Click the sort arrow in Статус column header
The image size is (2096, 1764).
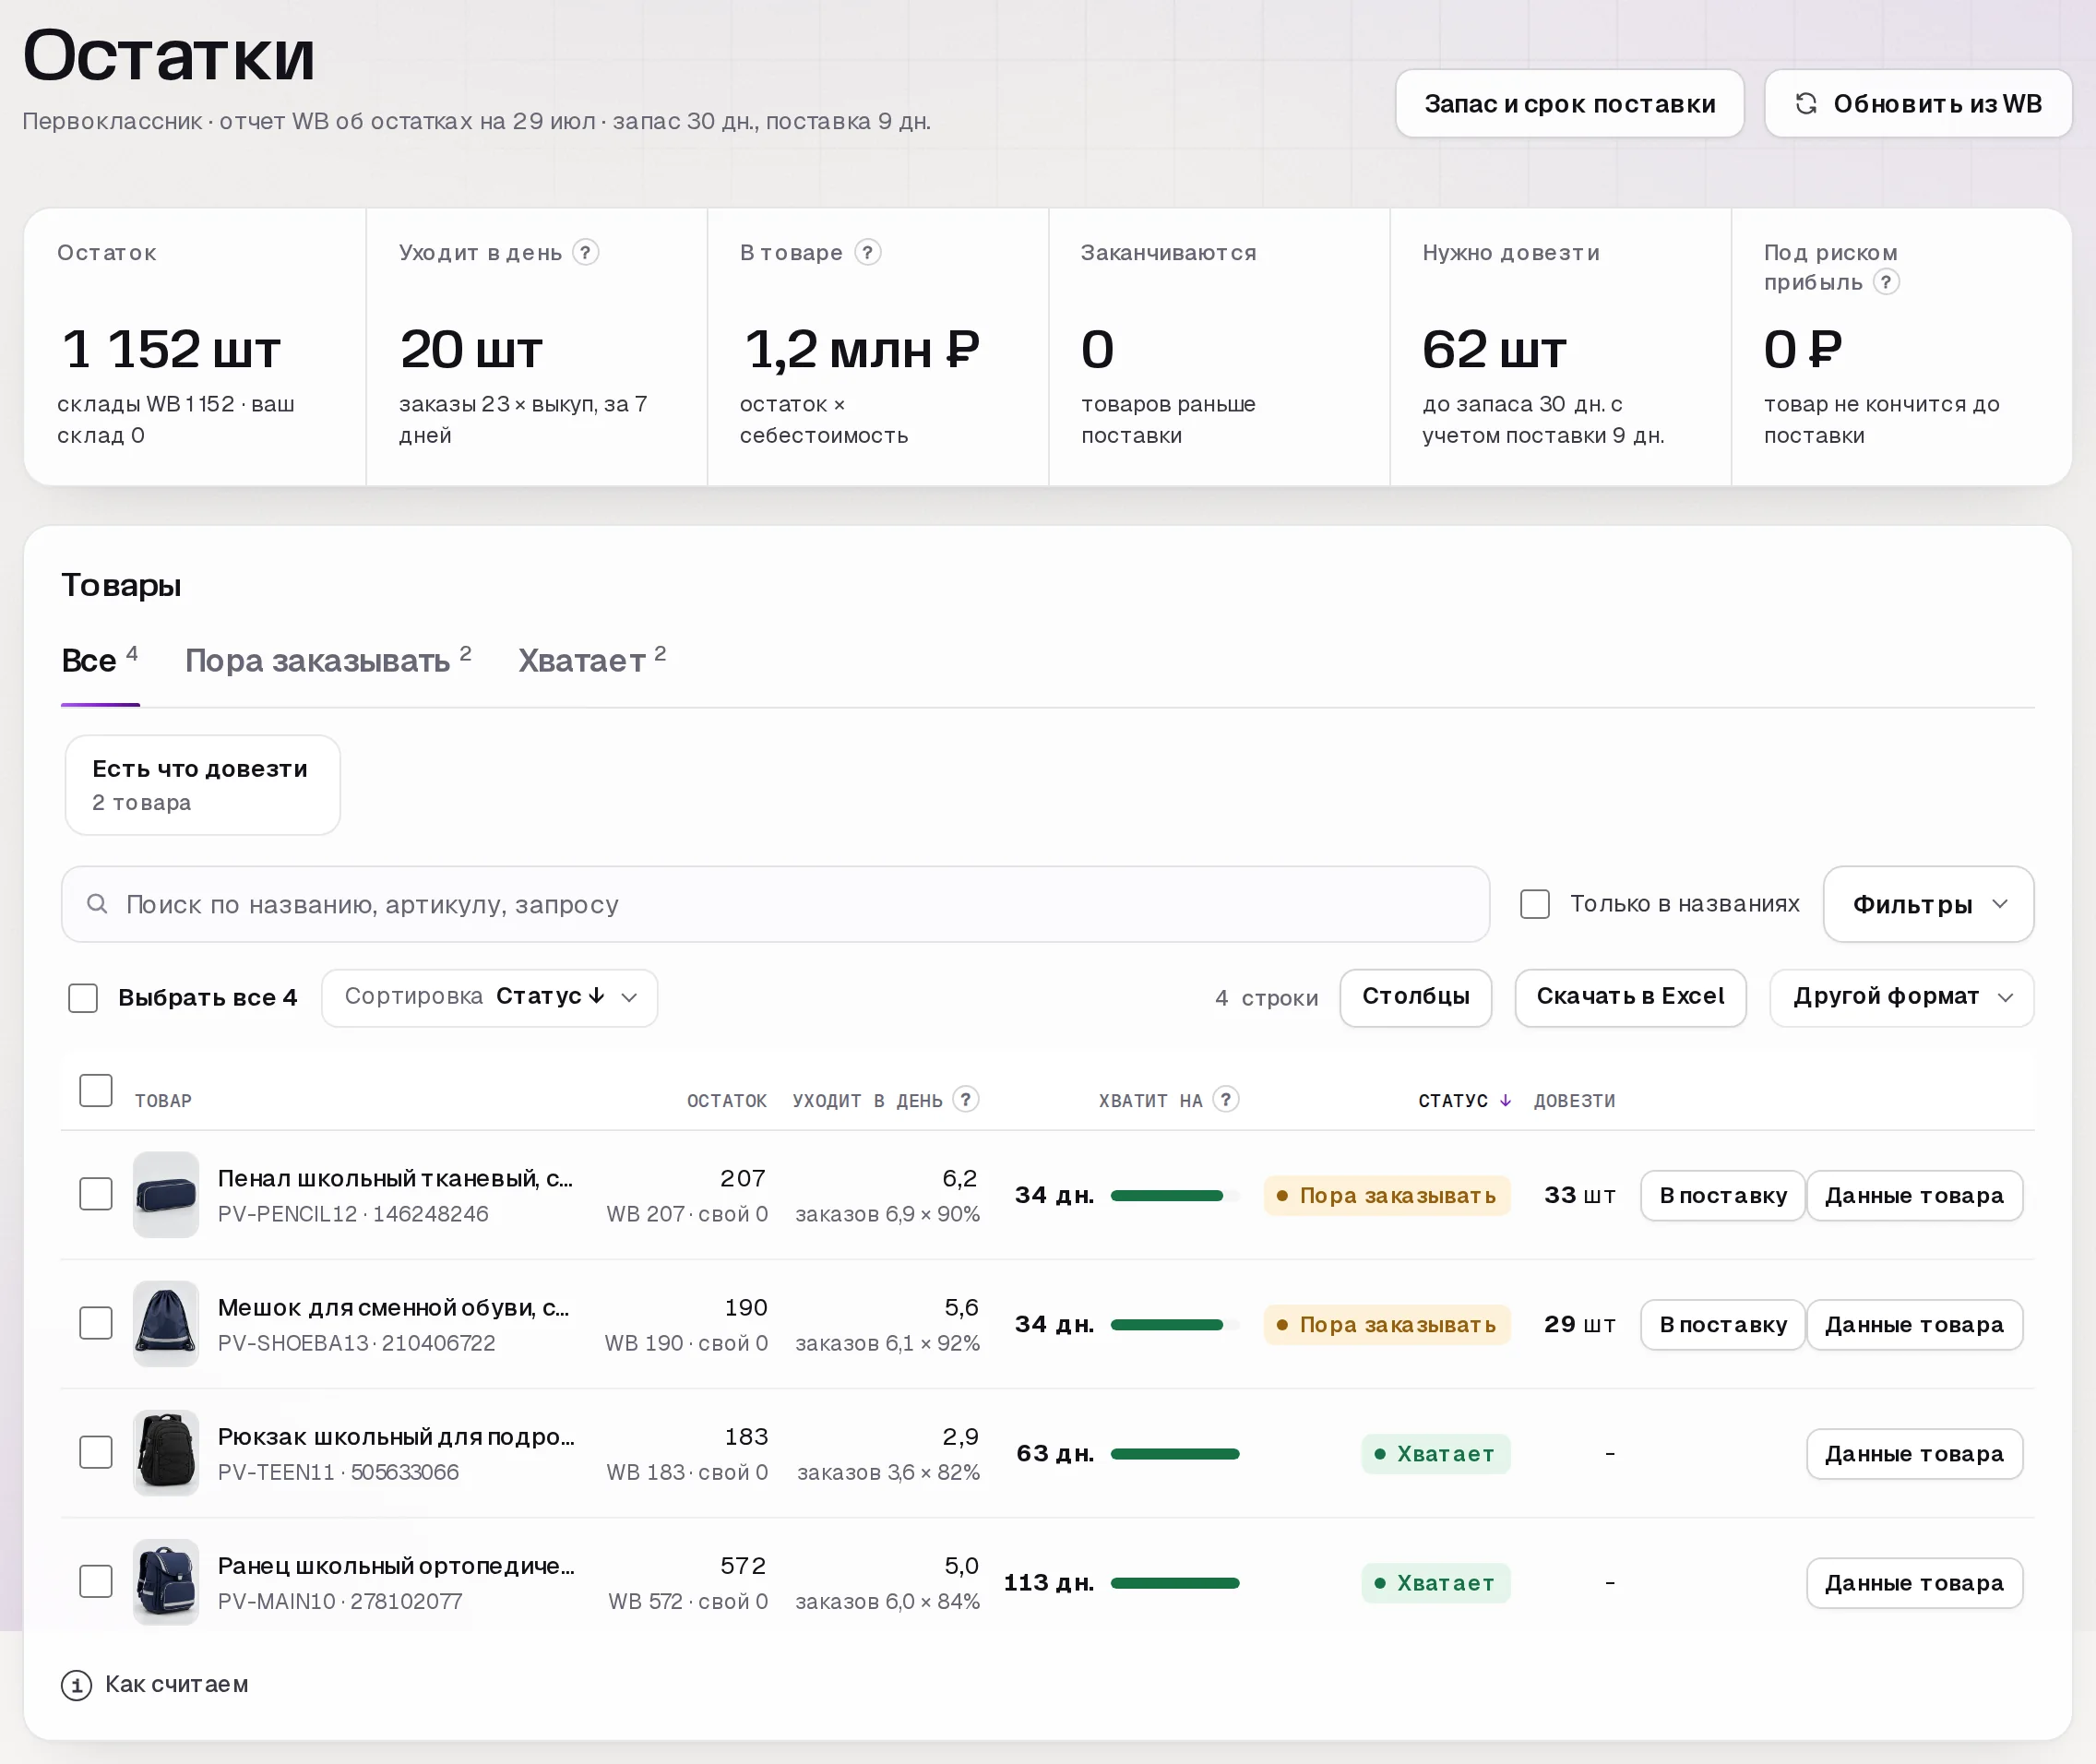[1505, 1100]
